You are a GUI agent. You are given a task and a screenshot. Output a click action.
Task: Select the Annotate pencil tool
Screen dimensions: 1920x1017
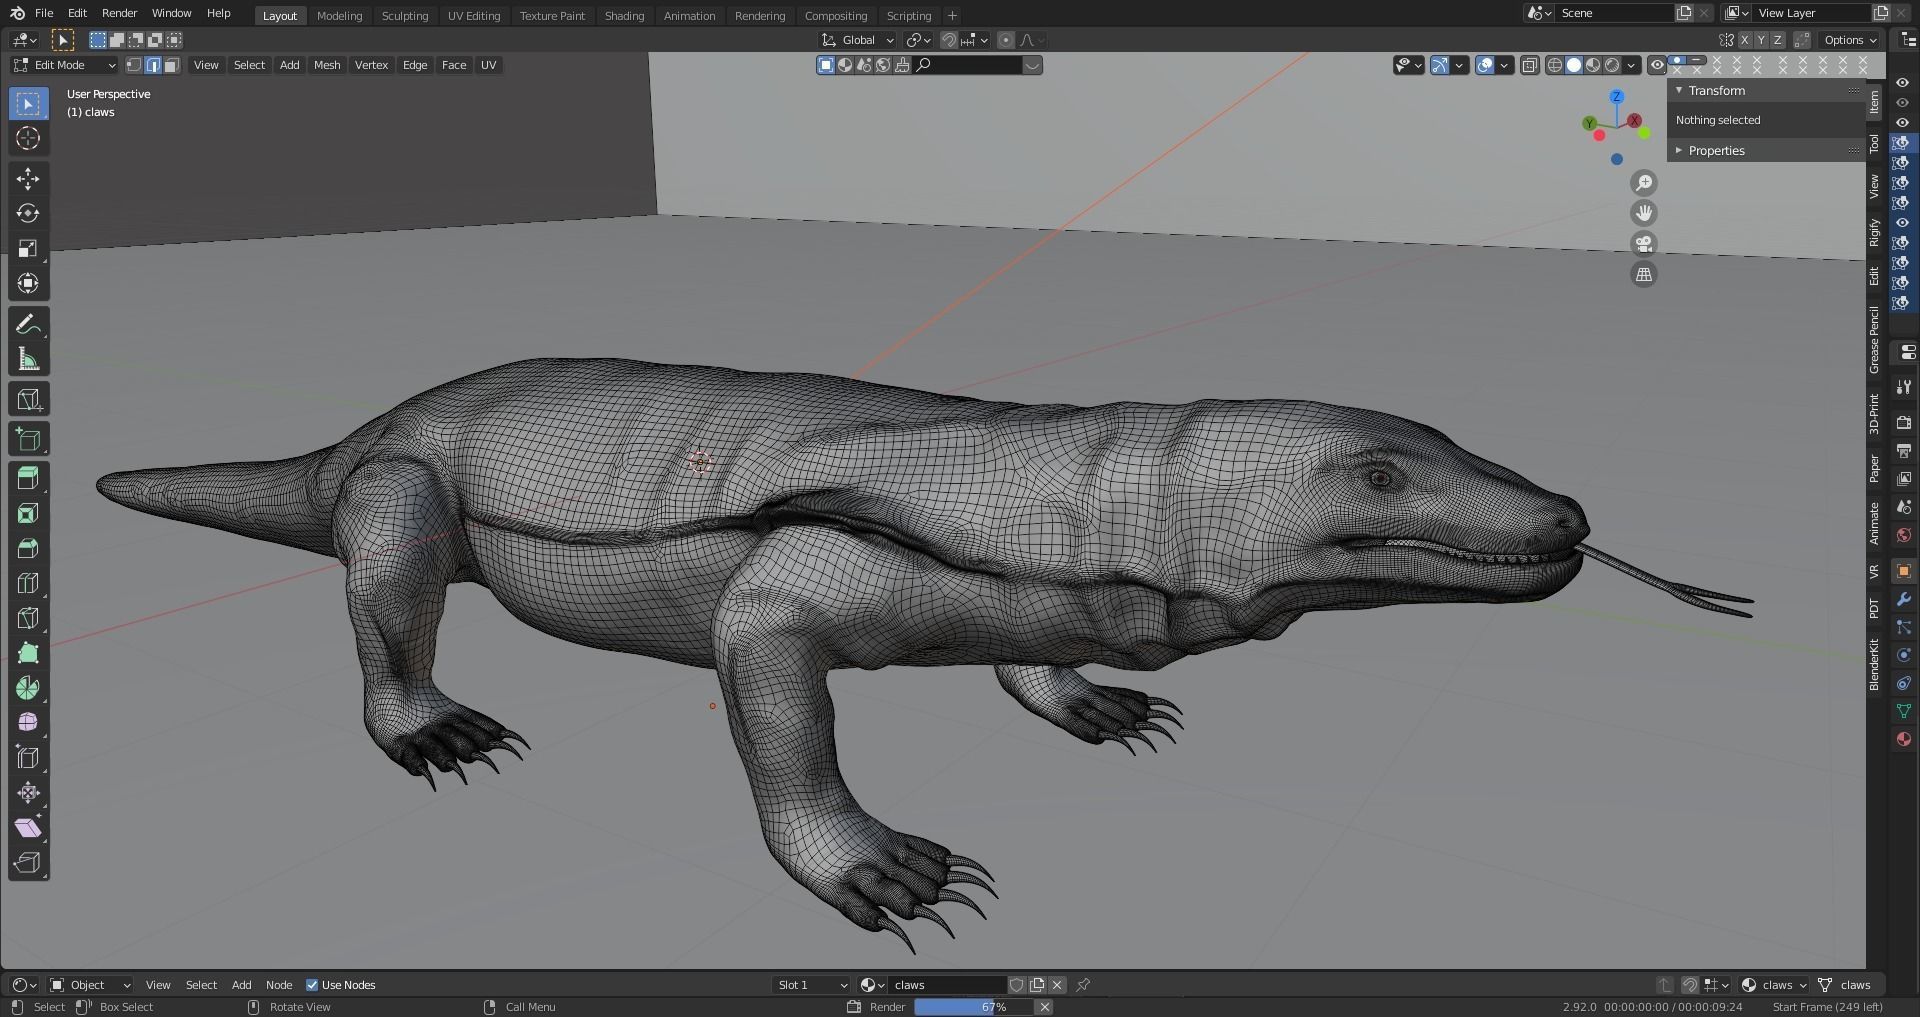tap(28, 325)
